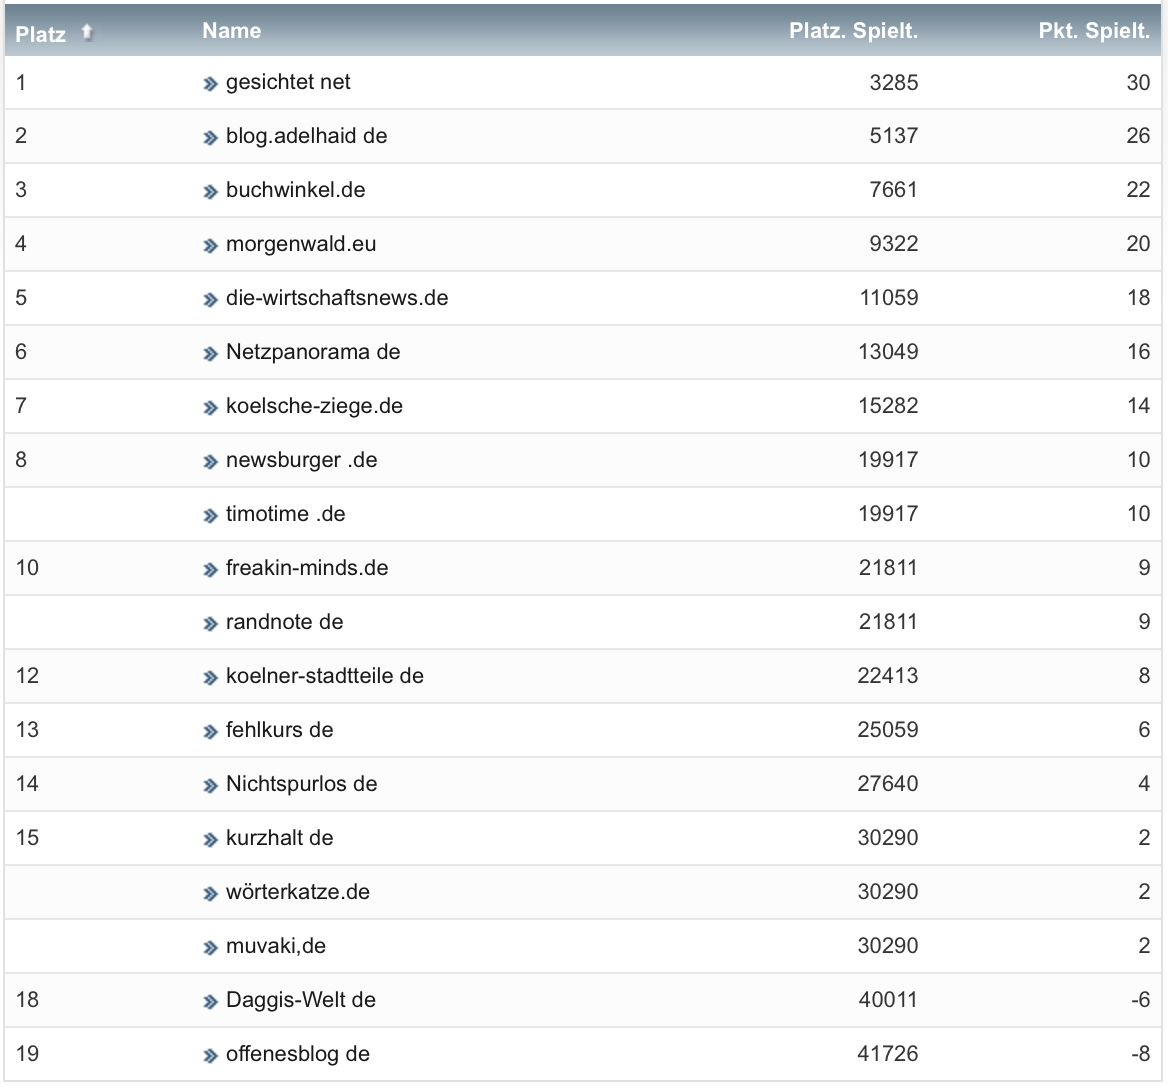
Task: Select the value 27640 in Nichtspurlos row
Action: (x=888, y=783)
